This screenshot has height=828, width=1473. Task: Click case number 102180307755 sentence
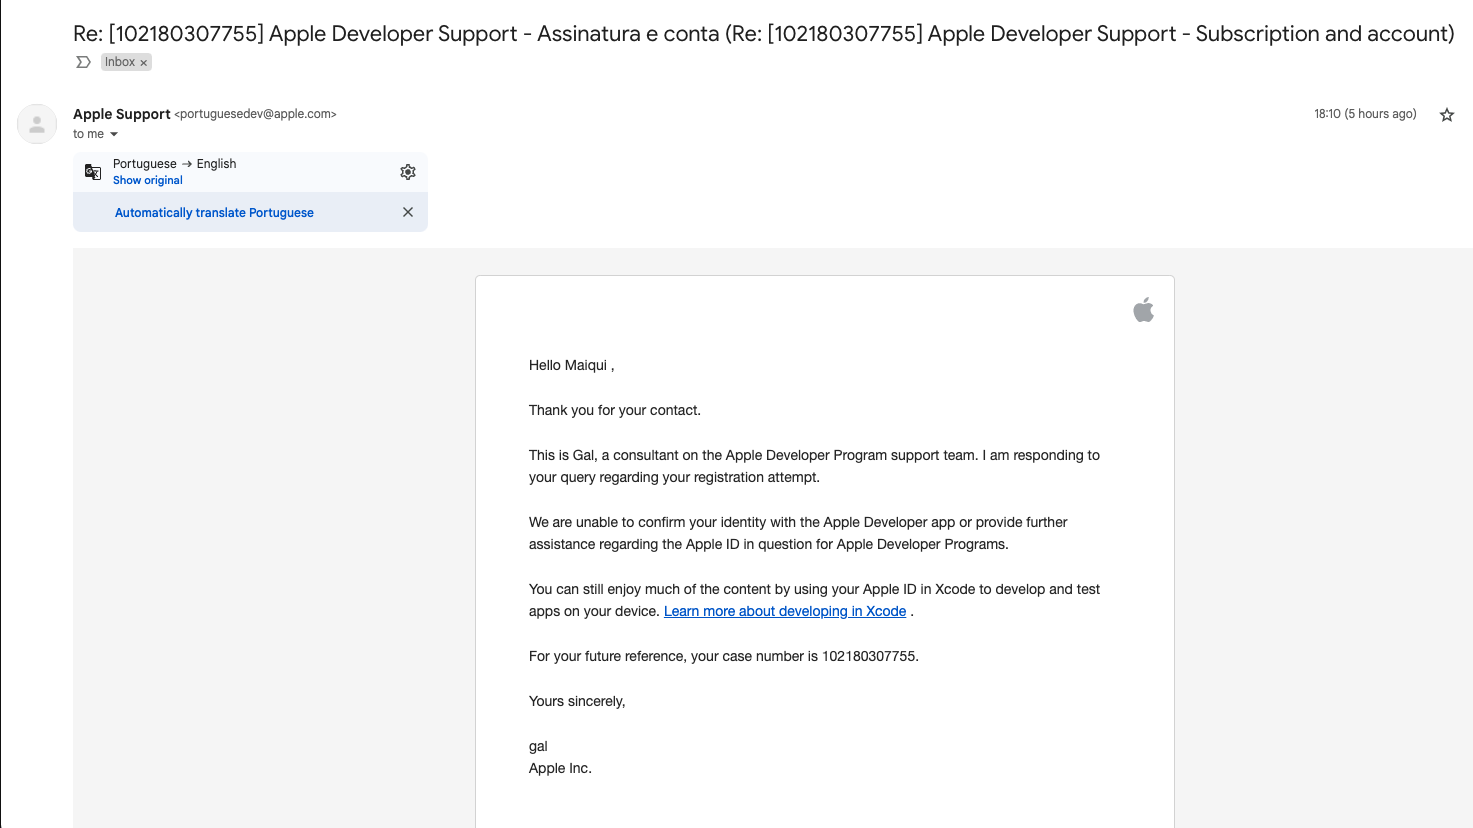tap(724, 657)
